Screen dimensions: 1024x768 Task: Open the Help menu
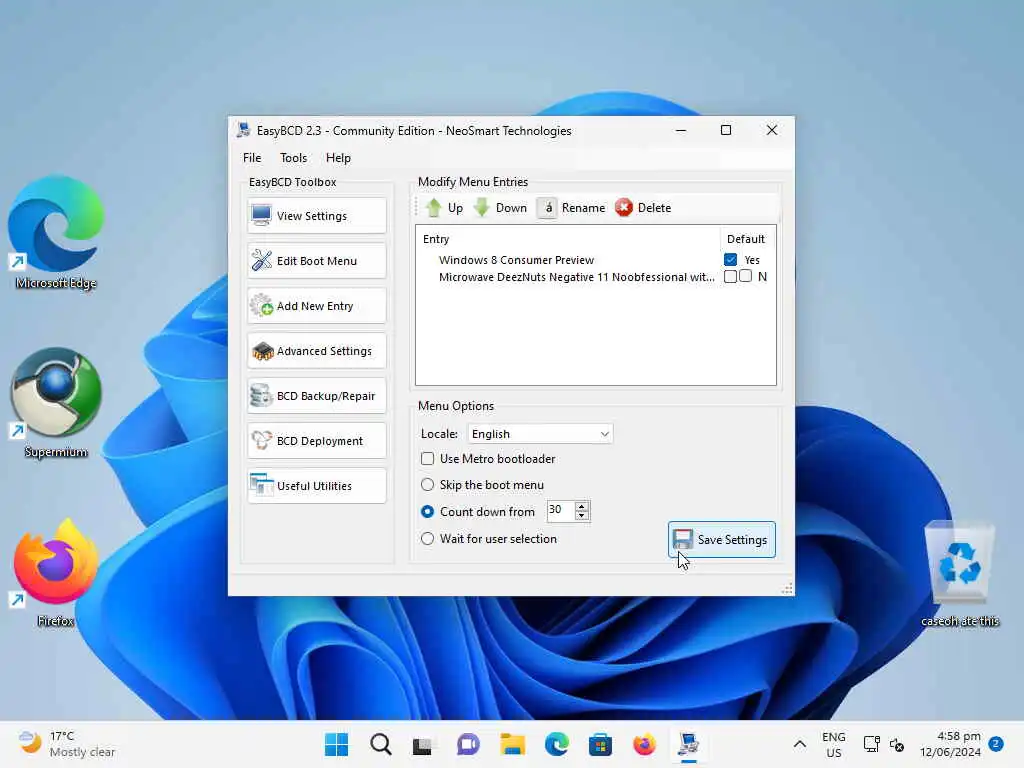(x=338, y=158)
